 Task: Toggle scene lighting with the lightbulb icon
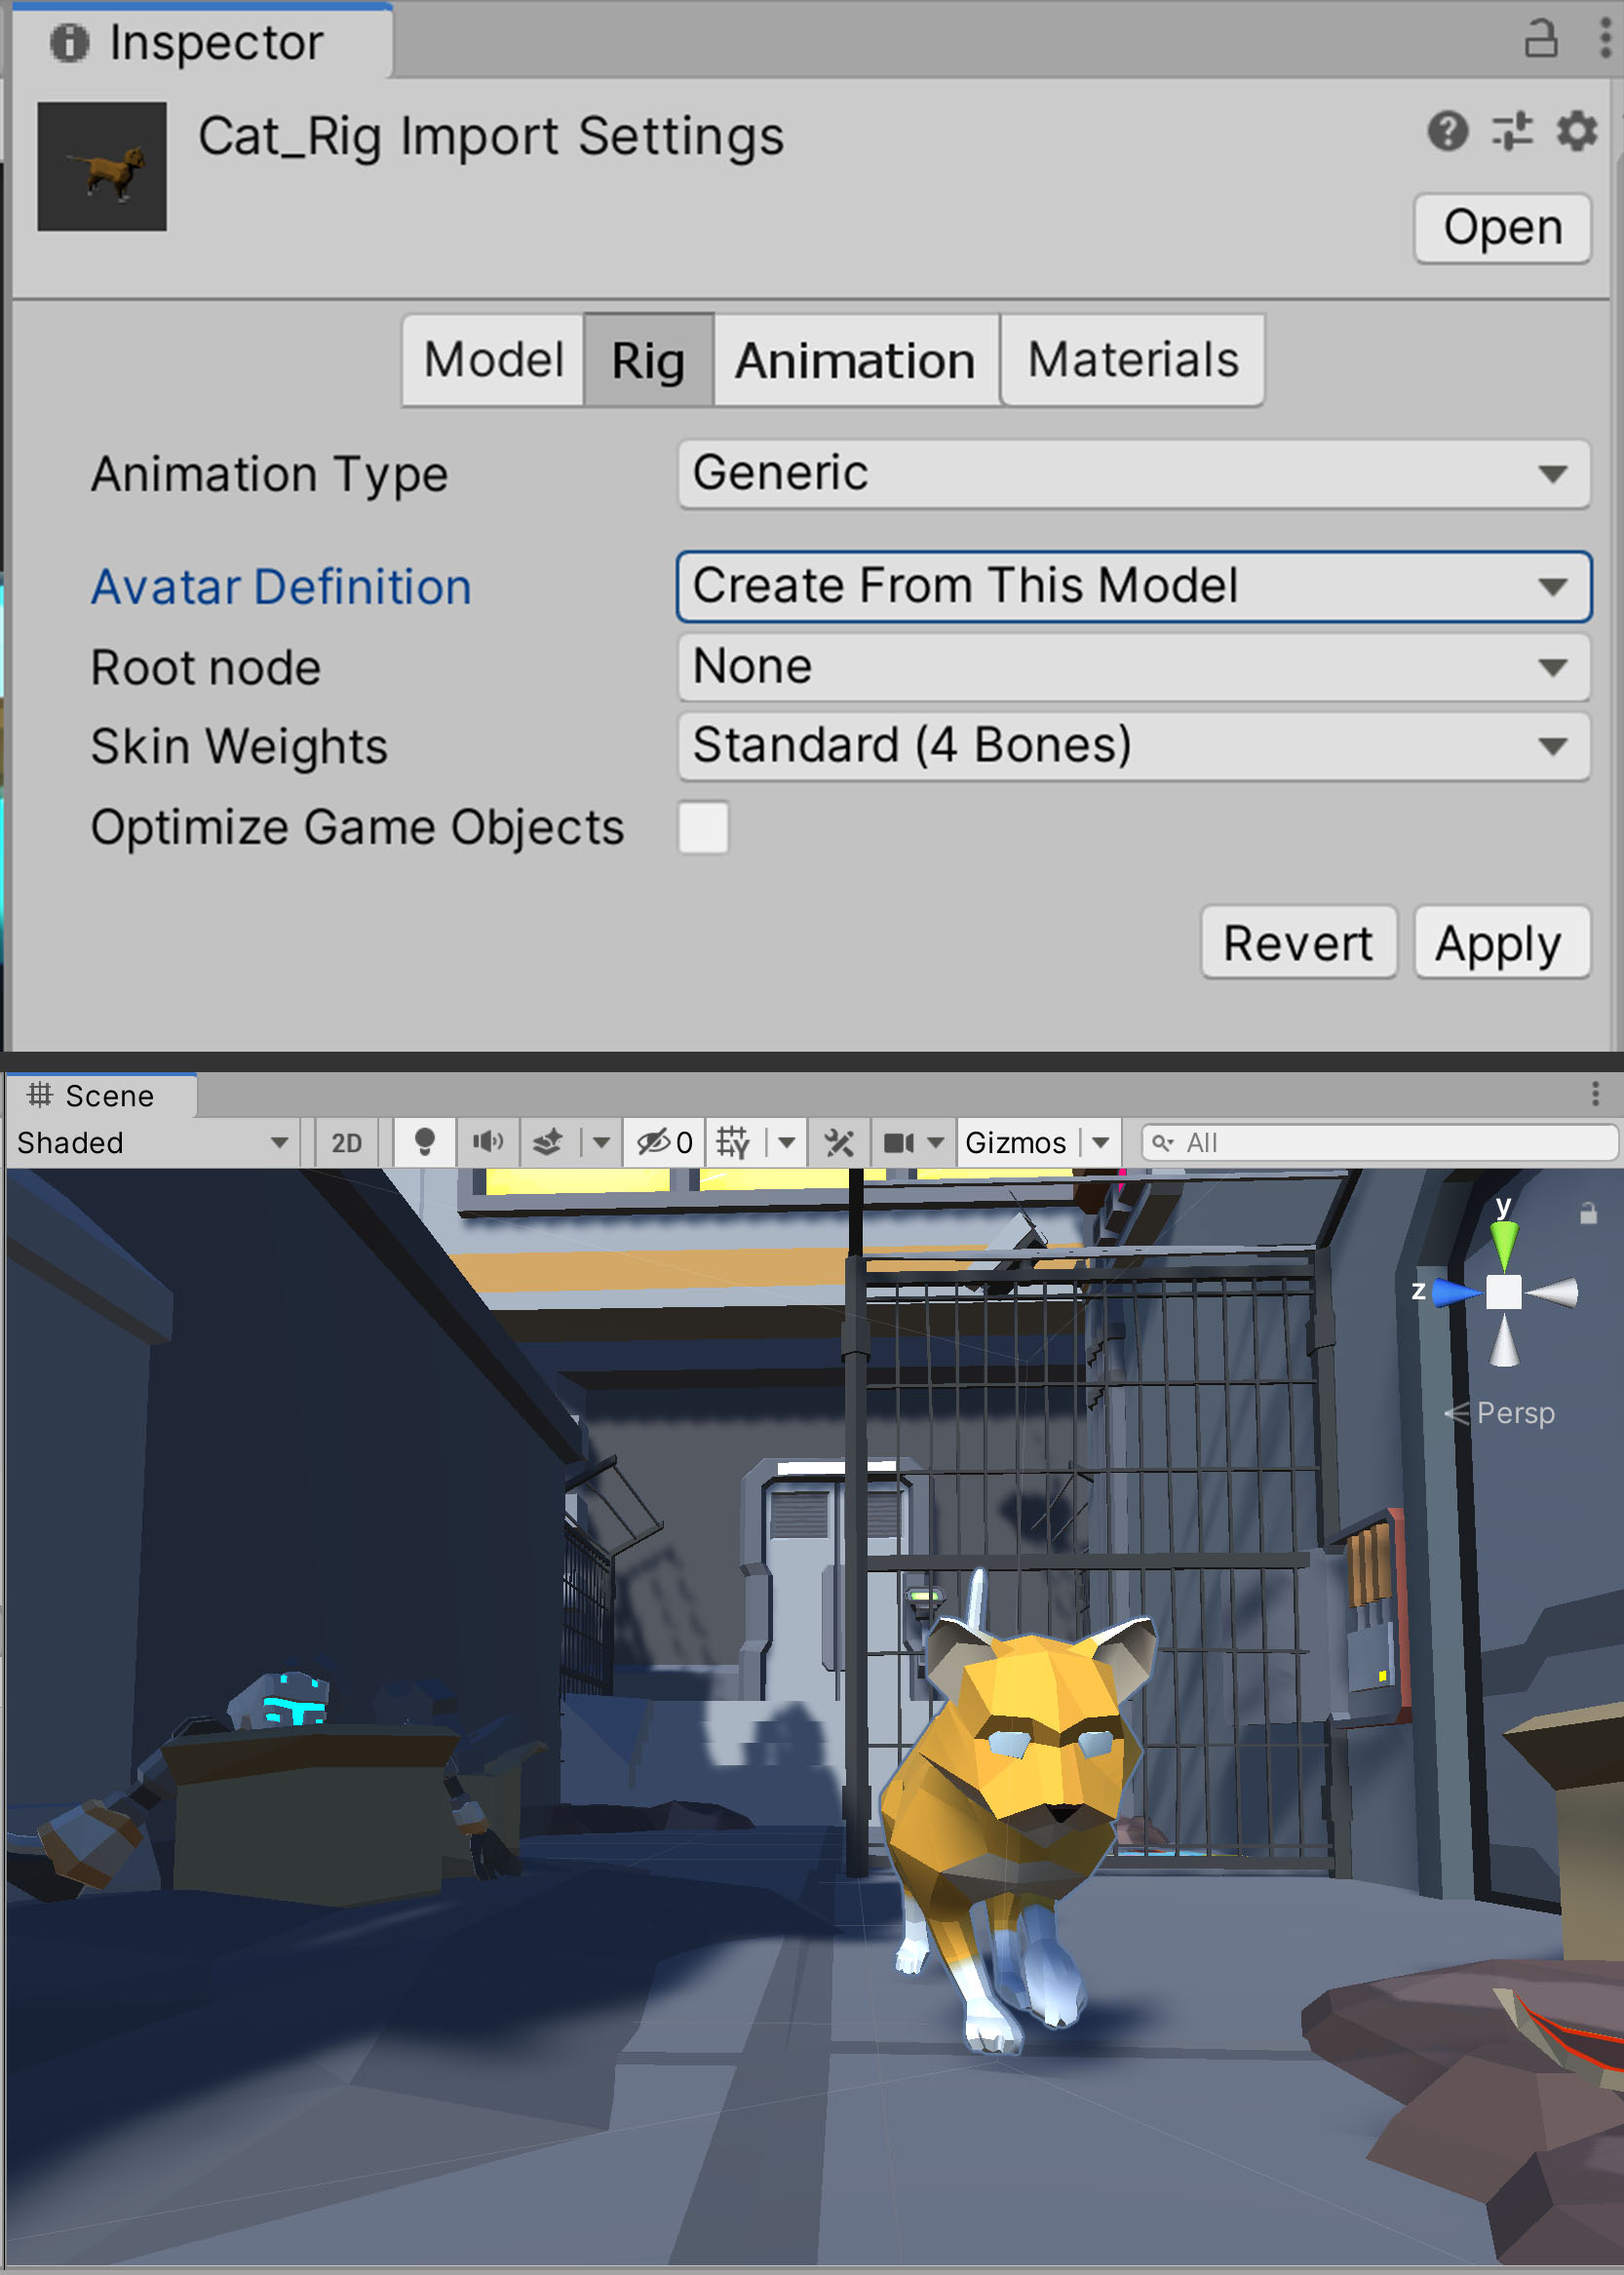(x=424, y=1142)
